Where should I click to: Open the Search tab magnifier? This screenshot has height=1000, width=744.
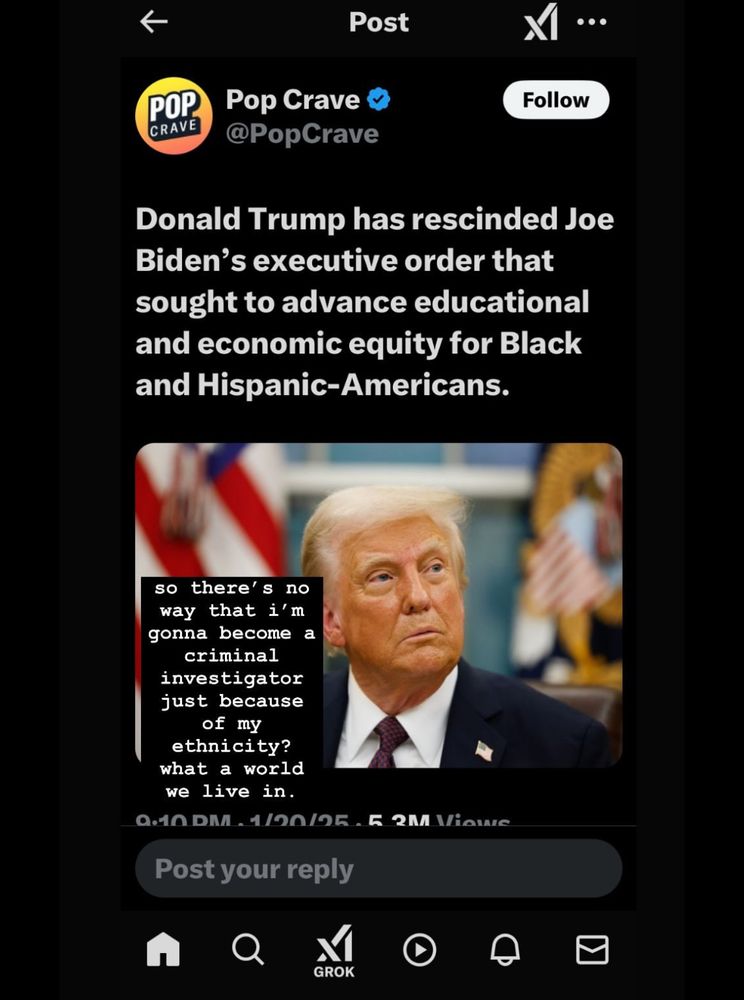[247, 949]
